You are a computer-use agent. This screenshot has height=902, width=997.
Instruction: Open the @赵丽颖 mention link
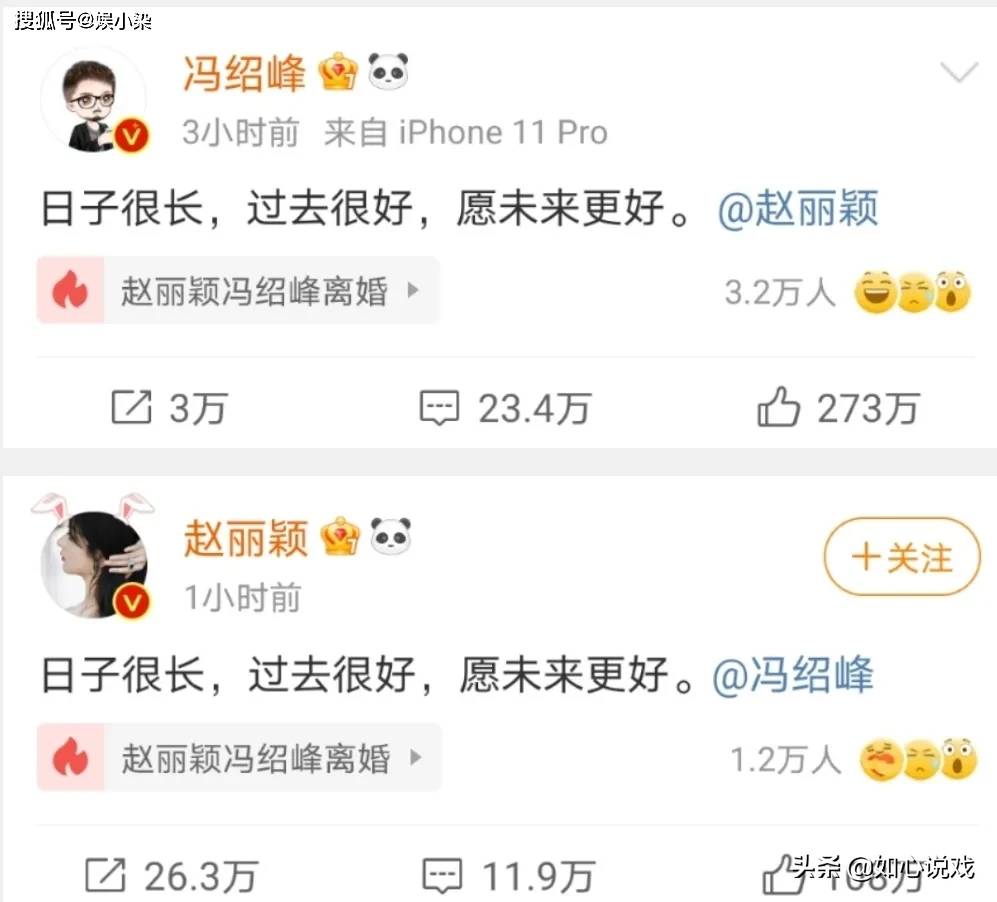799,209
